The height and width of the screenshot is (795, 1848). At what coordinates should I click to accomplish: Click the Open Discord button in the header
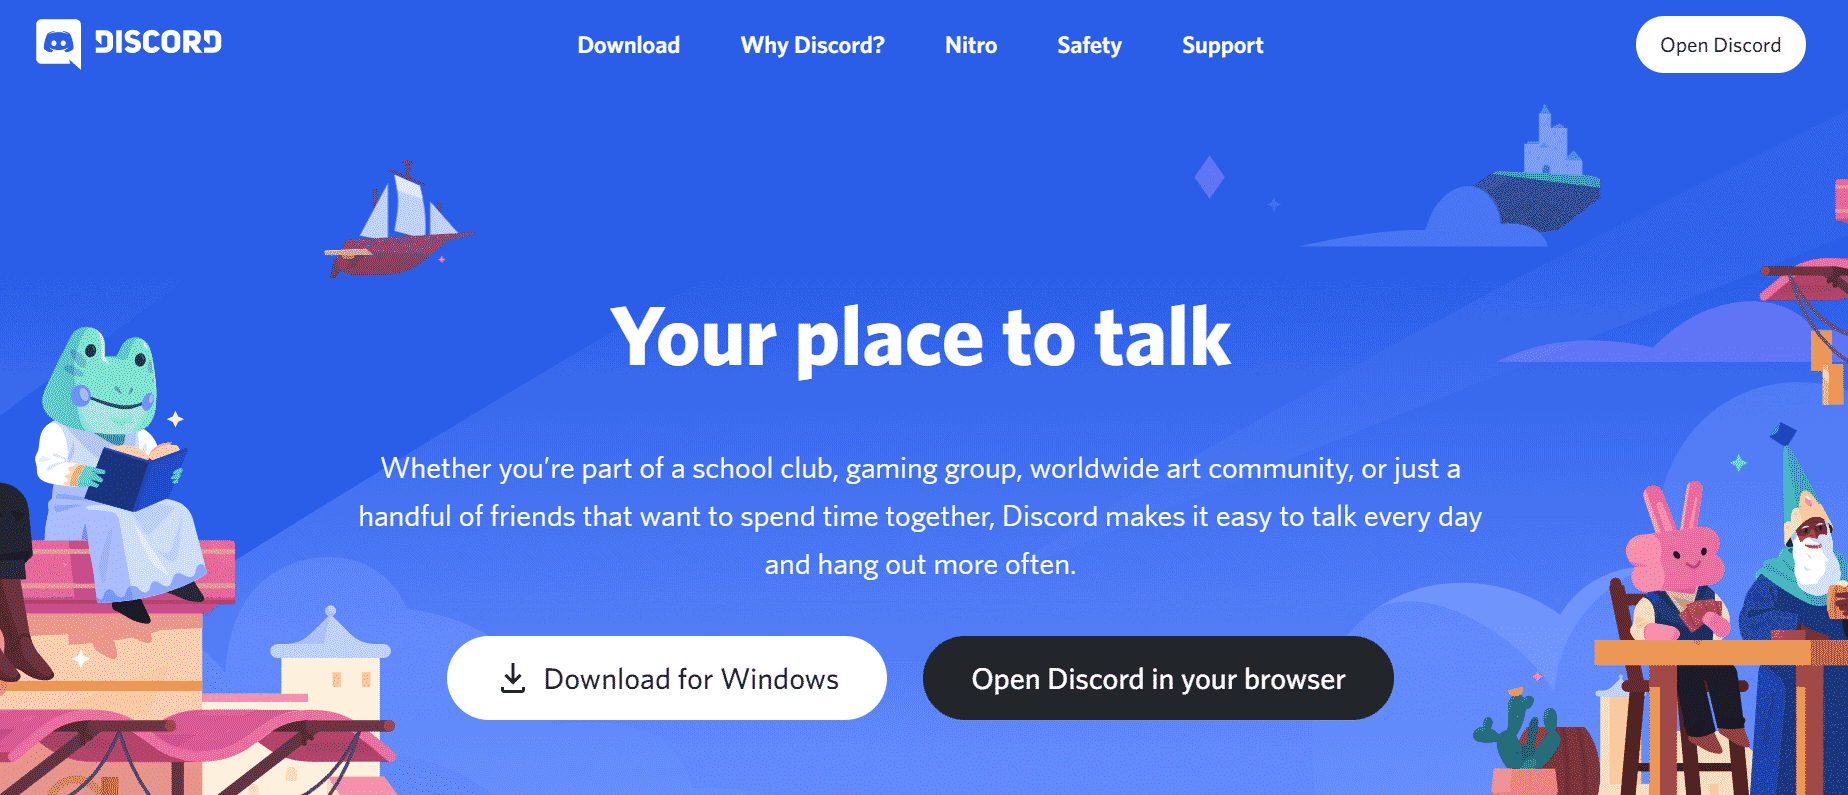(x=1720, y=45)
